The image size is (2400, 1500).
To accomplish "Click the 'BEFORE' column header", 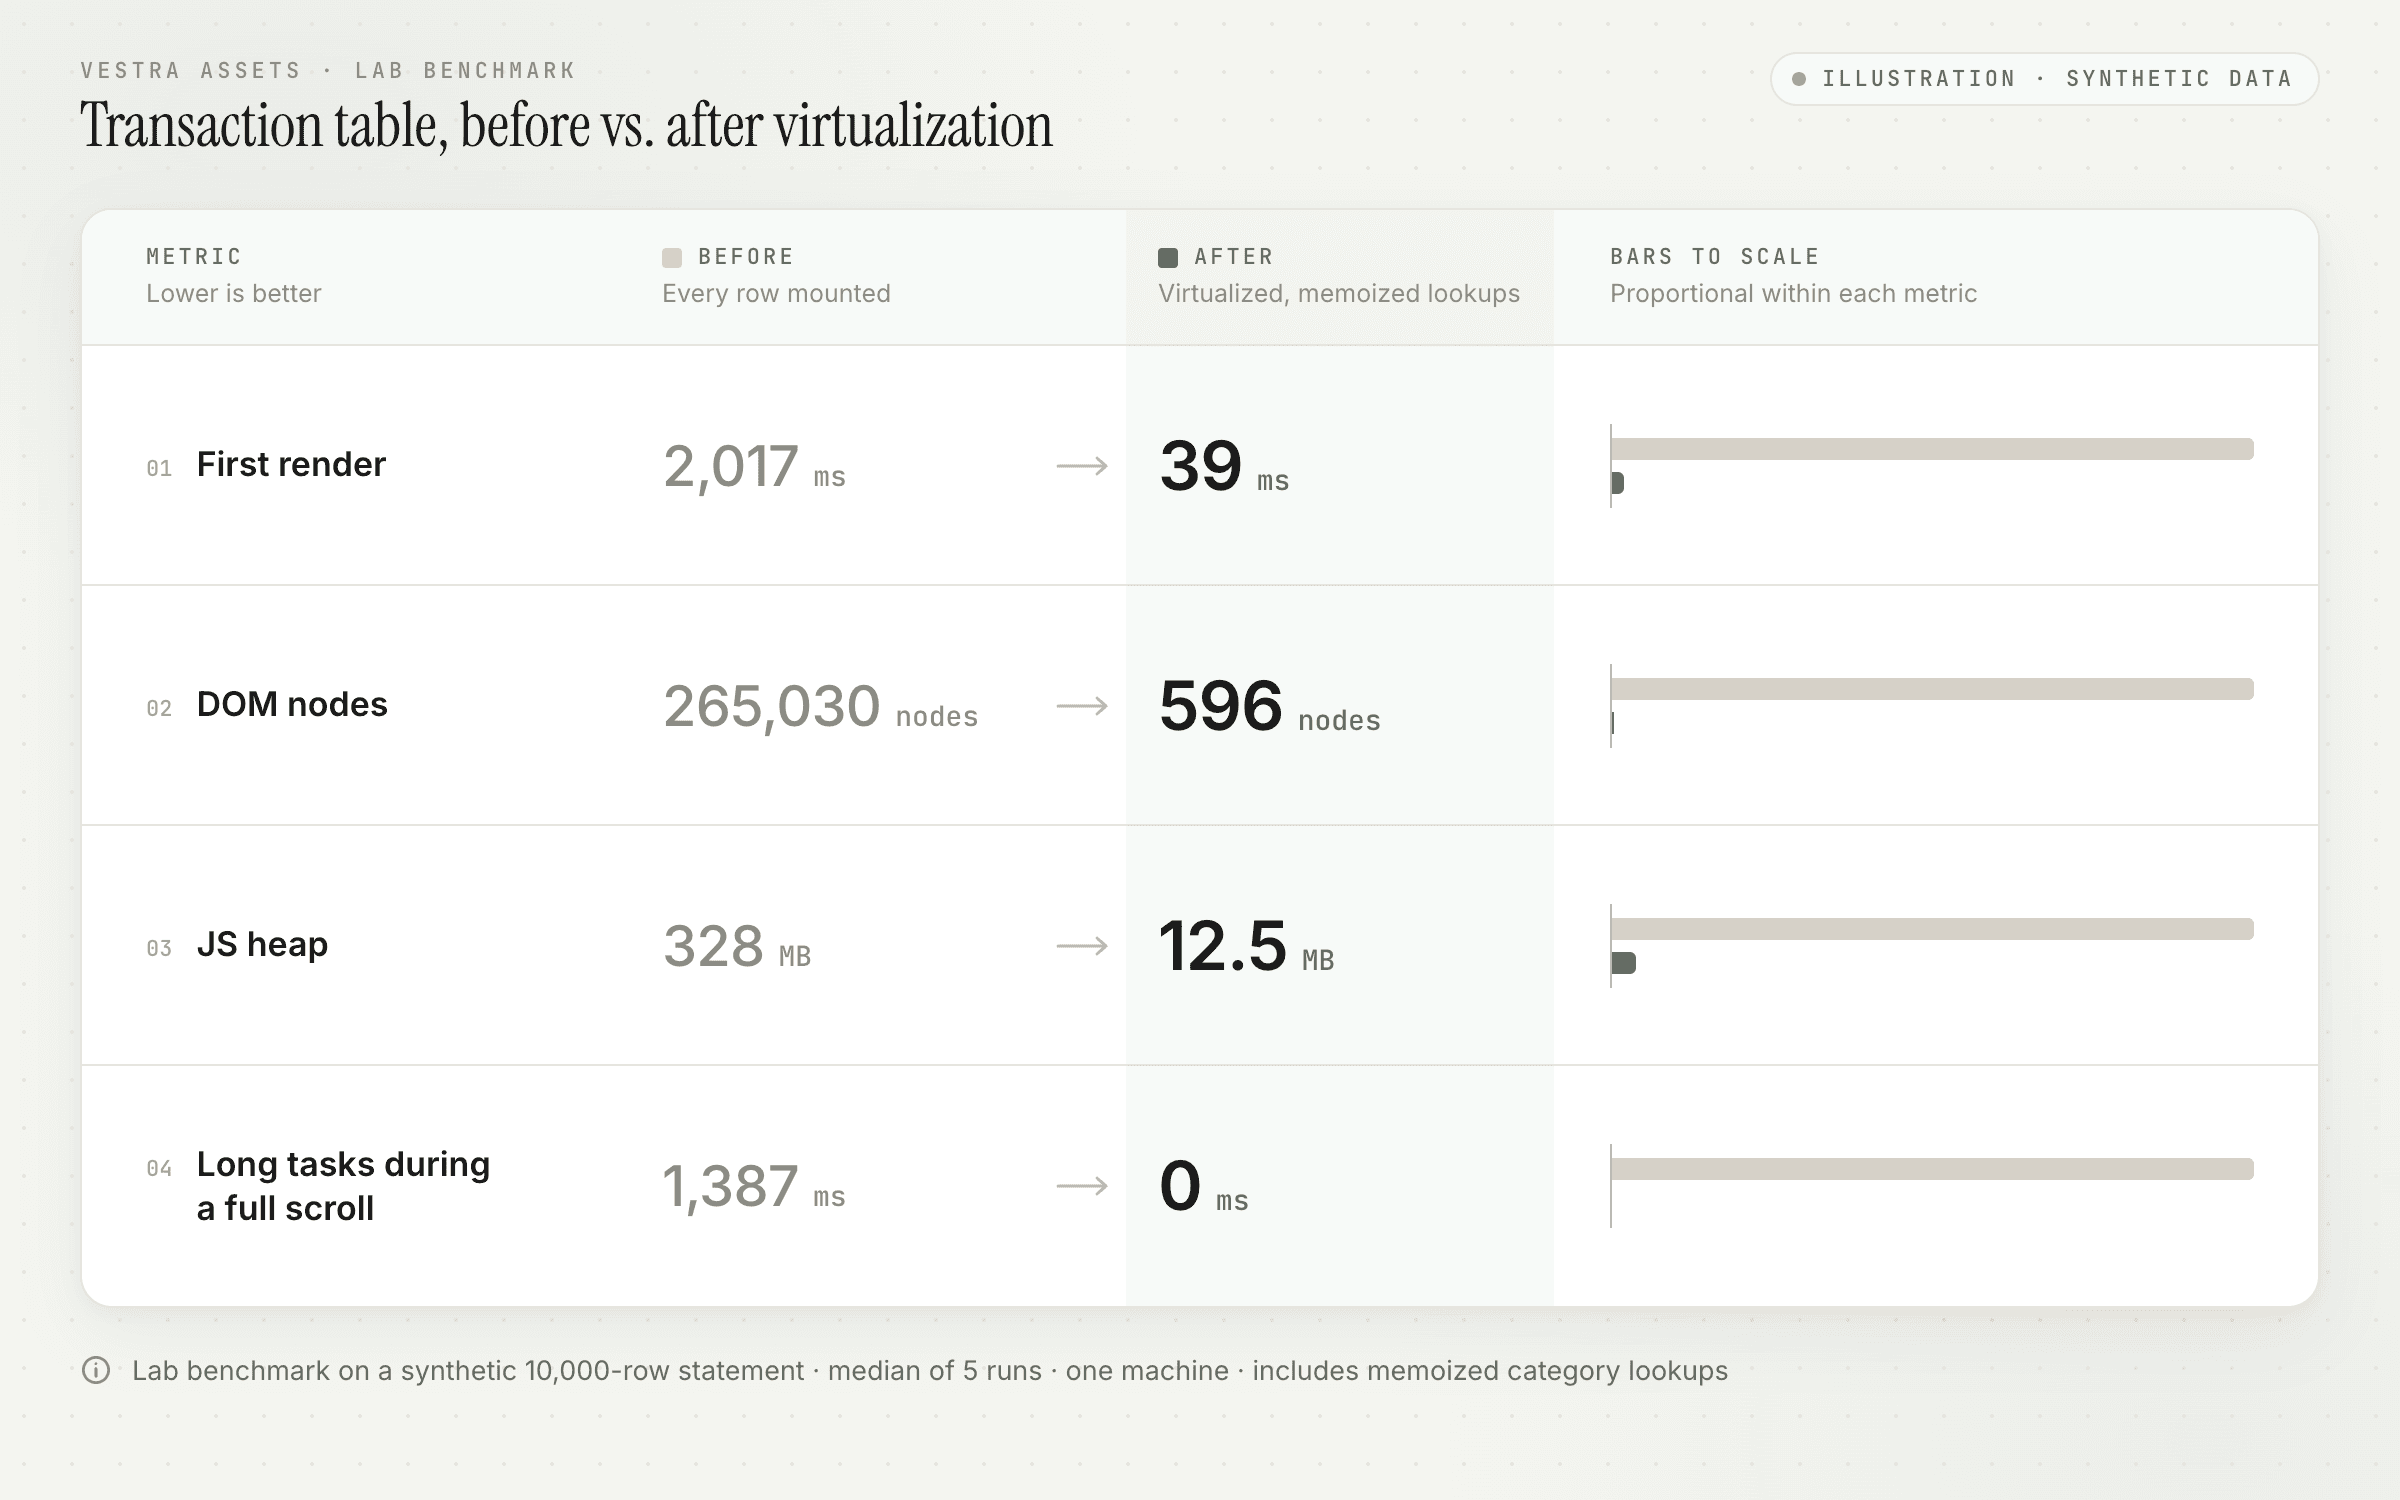I will (746, 257).
